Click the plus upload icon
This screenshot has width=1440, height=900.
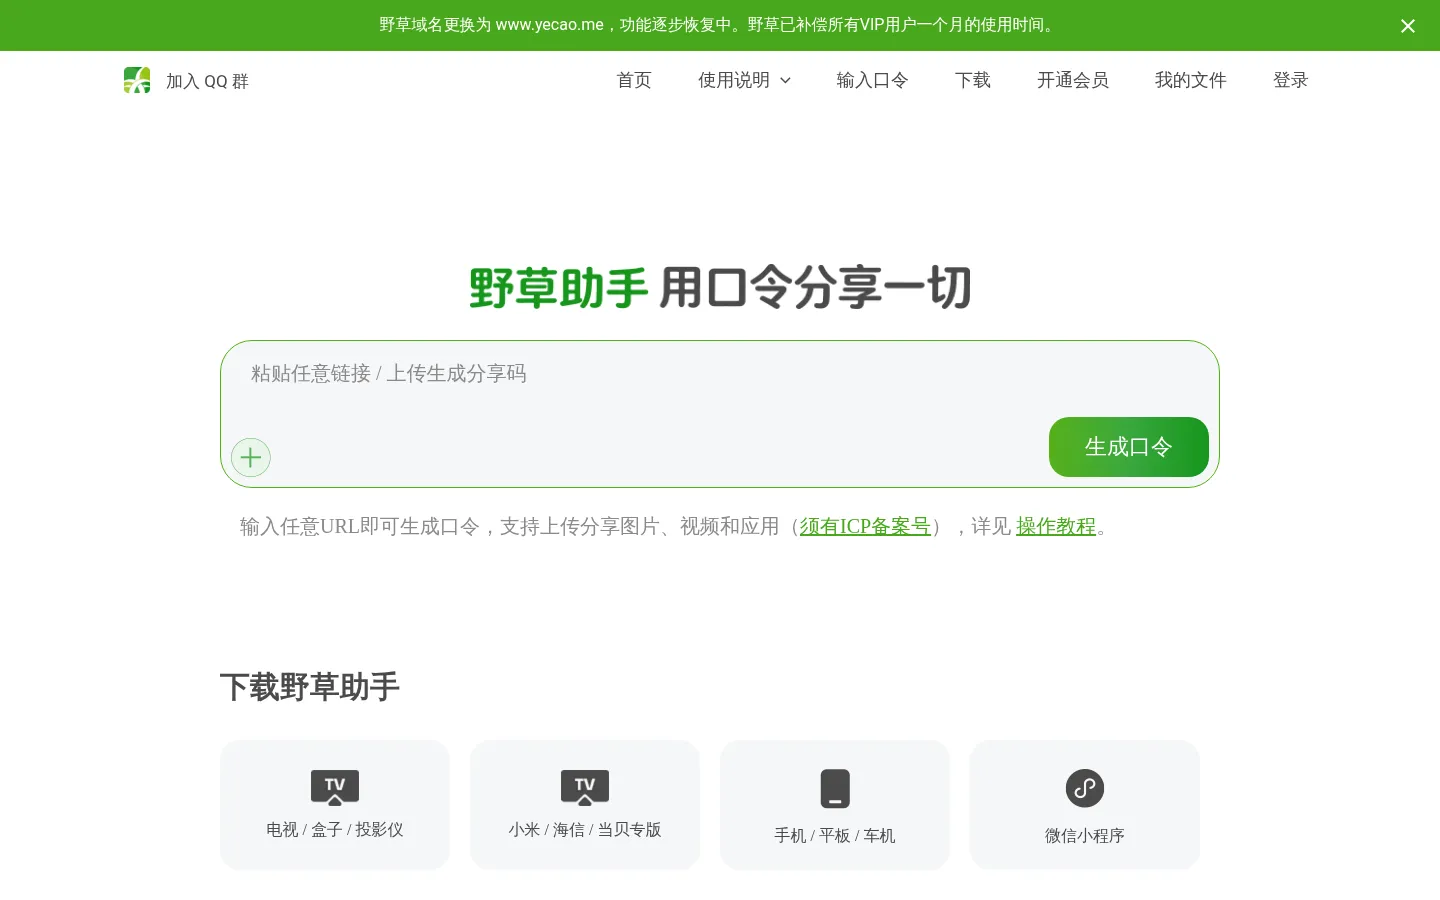point(251,458)
